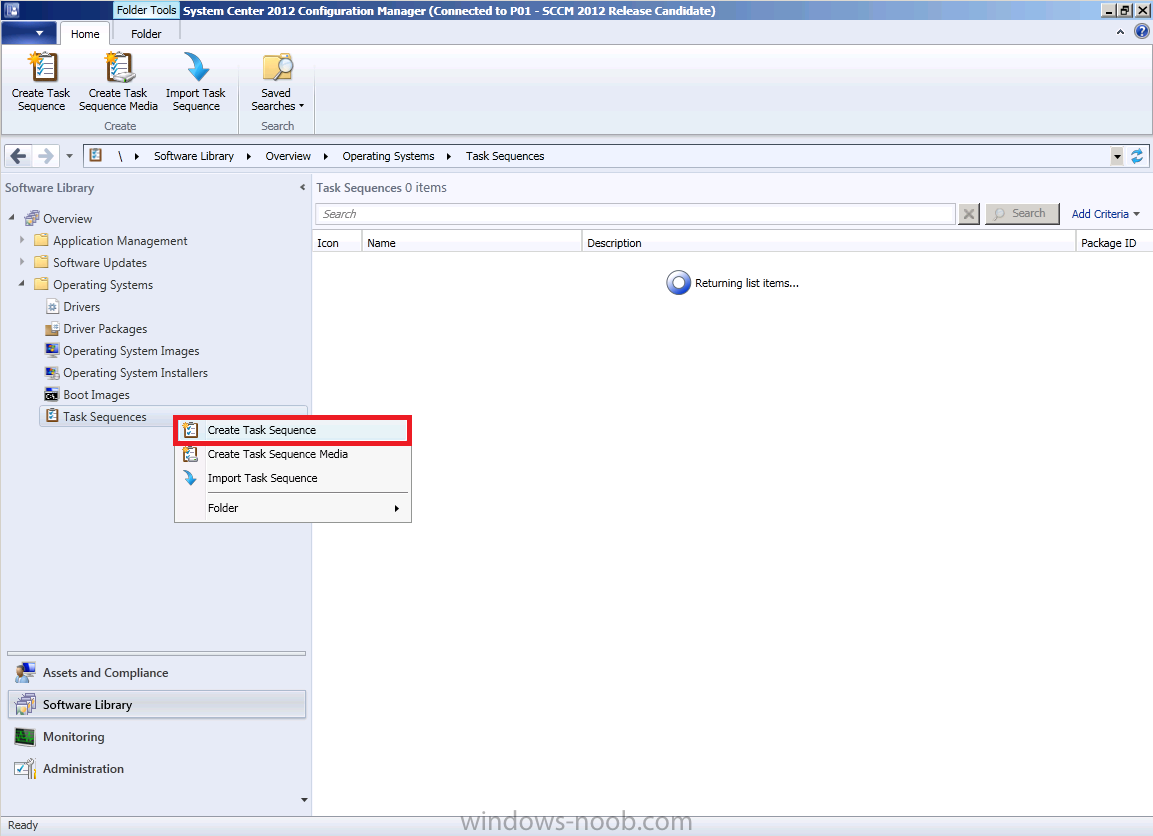
Task: Open the Help question mark icon
Action: pyautogui.click(x=1141, y=32)
